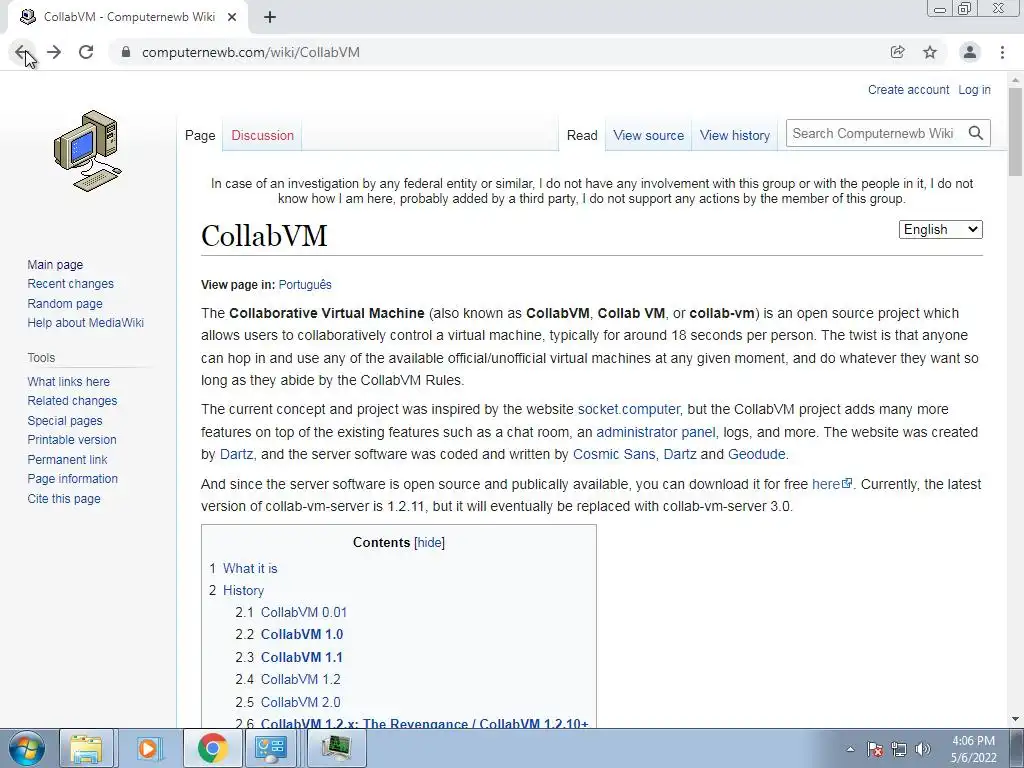1024x768 pixels.
Task: Open Page information
Action: tap(72, 479)
